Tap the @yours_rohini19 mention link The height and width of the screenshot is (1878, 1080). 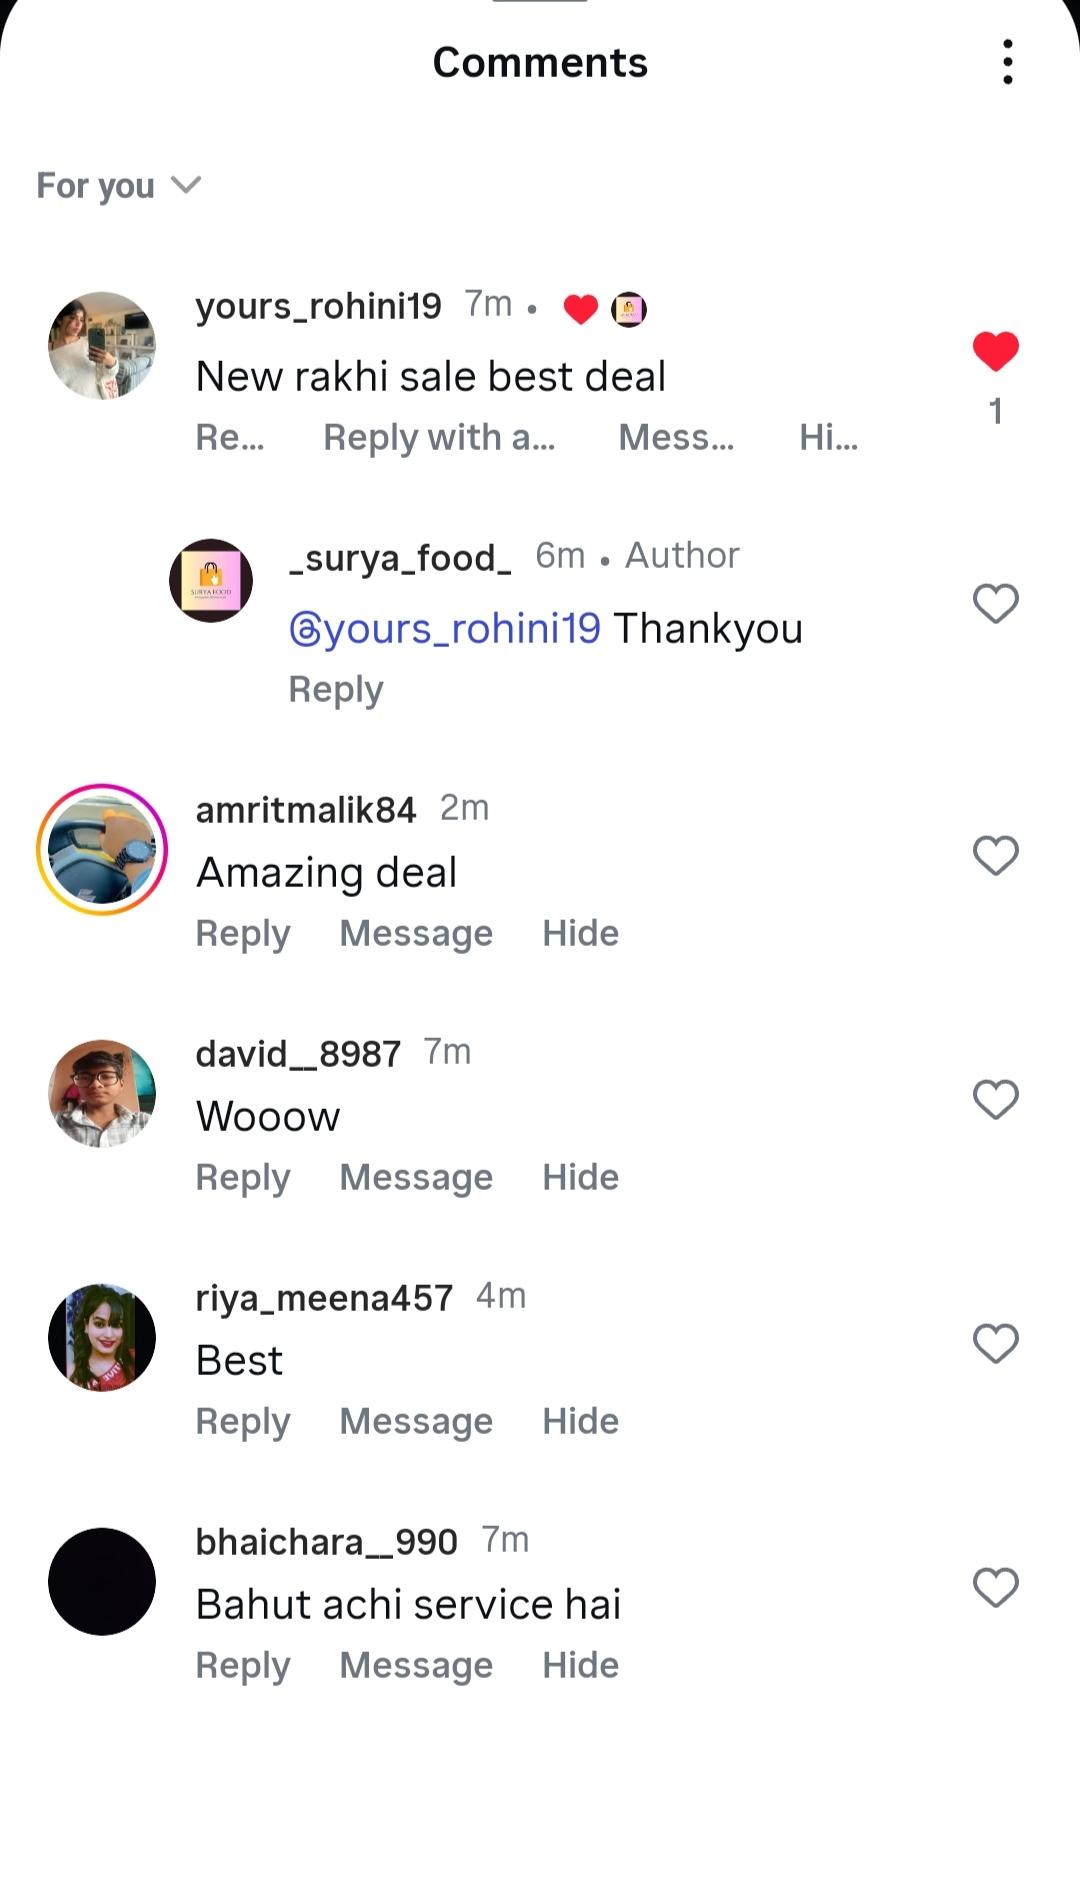(x=445, y=629)
